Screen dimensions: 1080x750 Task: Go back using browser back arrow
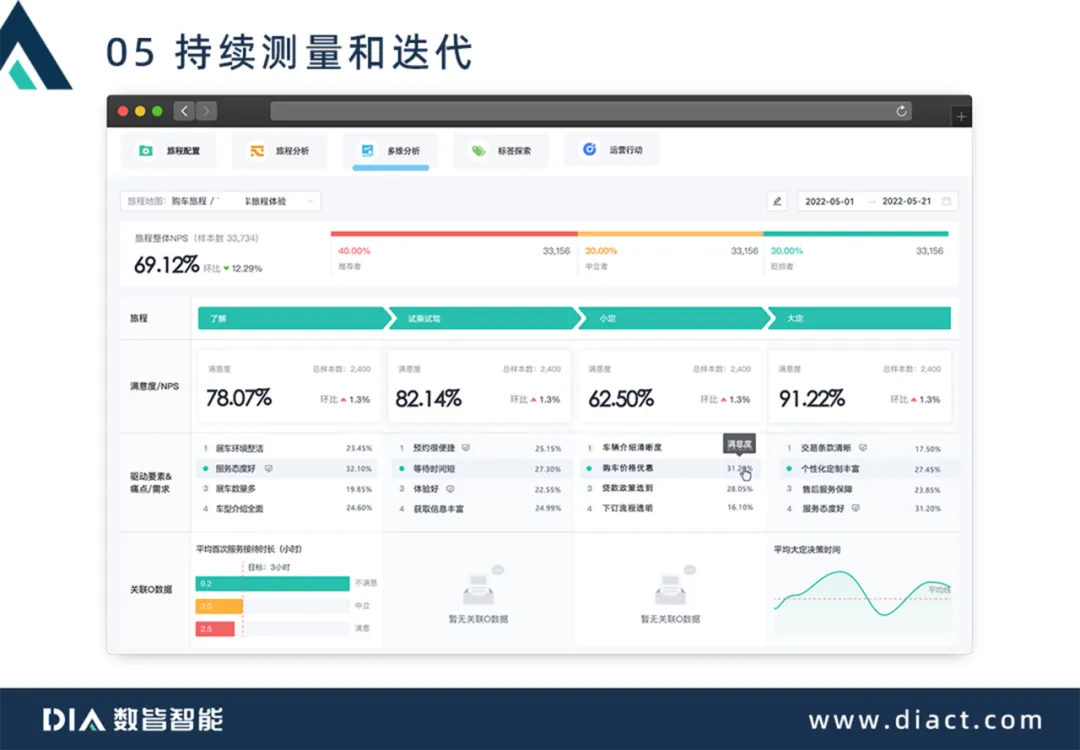coord(184,111)
